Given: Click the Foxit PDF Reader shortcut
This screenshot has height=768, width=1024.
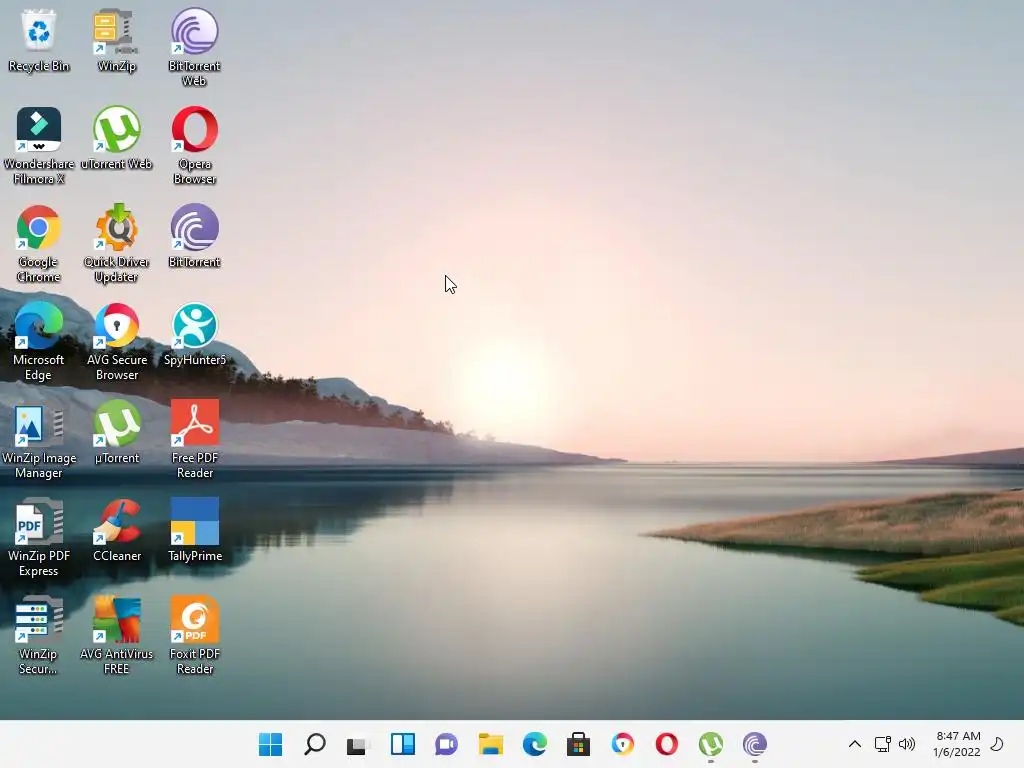Looking at the screenshot, I should click(x=194, y=635).
